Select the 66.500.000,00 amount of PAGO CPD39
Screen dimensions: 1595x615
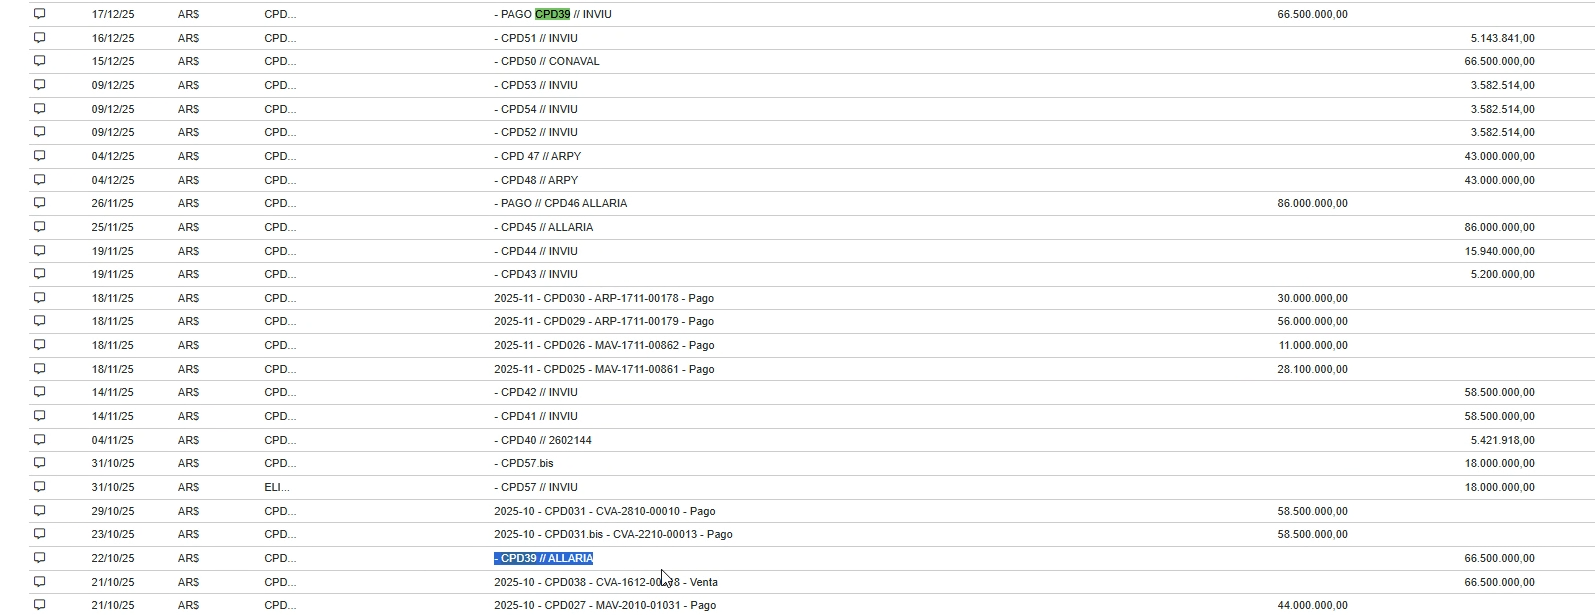pos(1312,14)
